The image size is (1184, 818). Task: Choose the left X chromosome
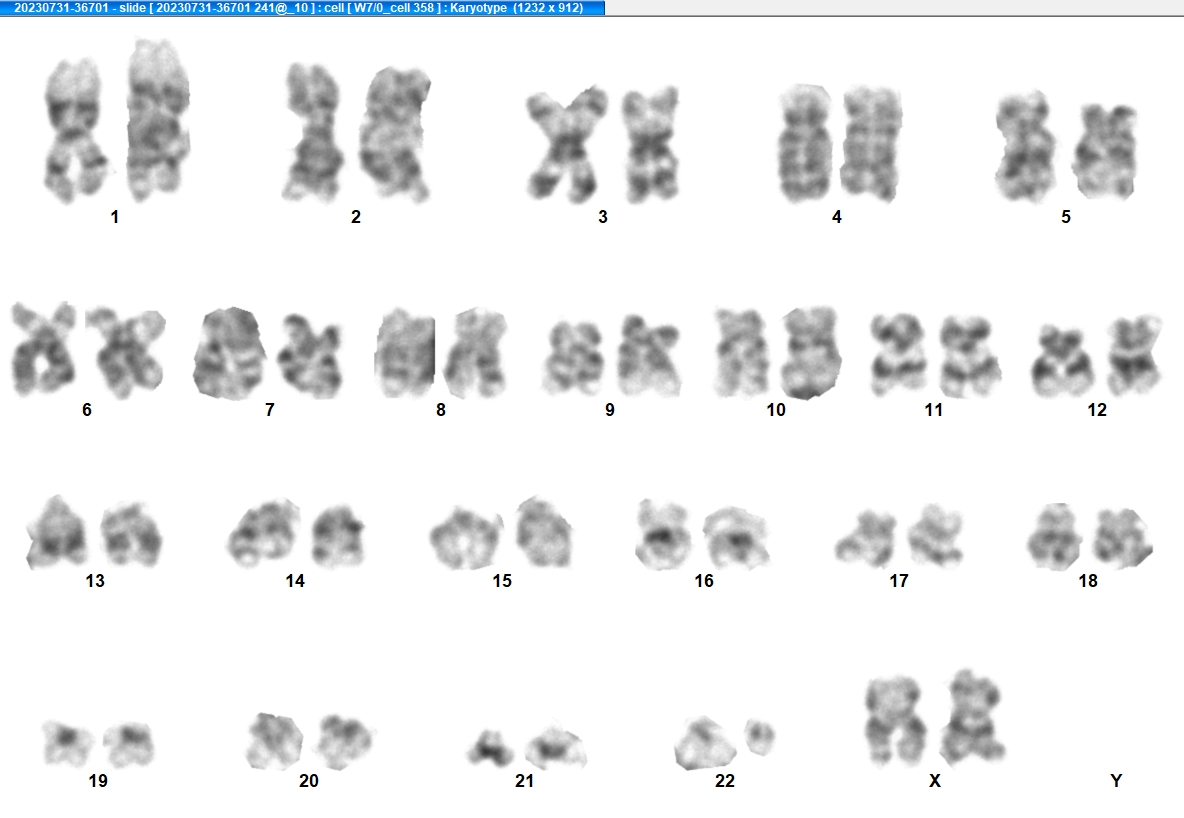point(896,721)
